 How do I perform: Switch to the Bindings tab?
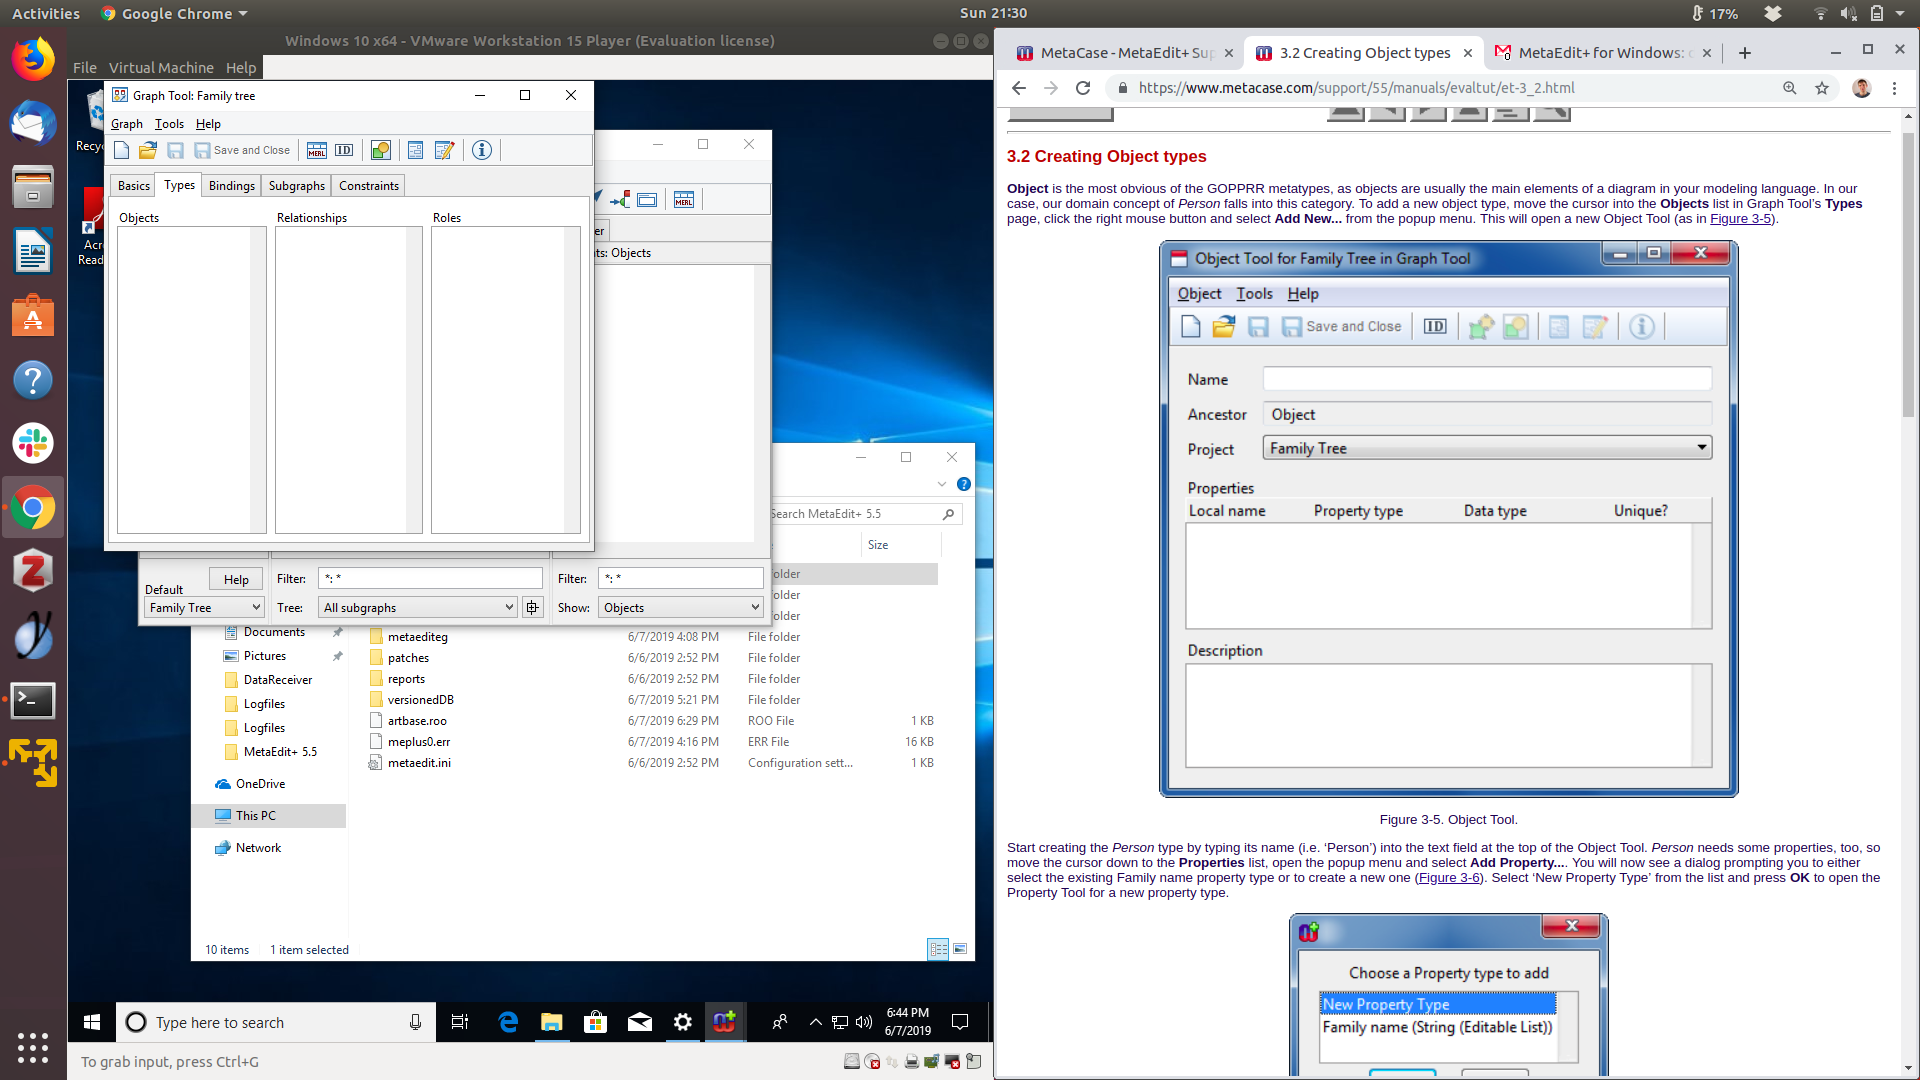click(x=231, y=186)
